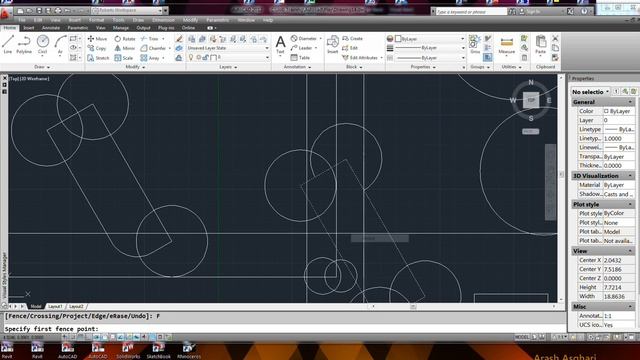Screen dimensions: 640x360
Task: Open the No selection dropdown in Properties
Action: coord(591,92)
